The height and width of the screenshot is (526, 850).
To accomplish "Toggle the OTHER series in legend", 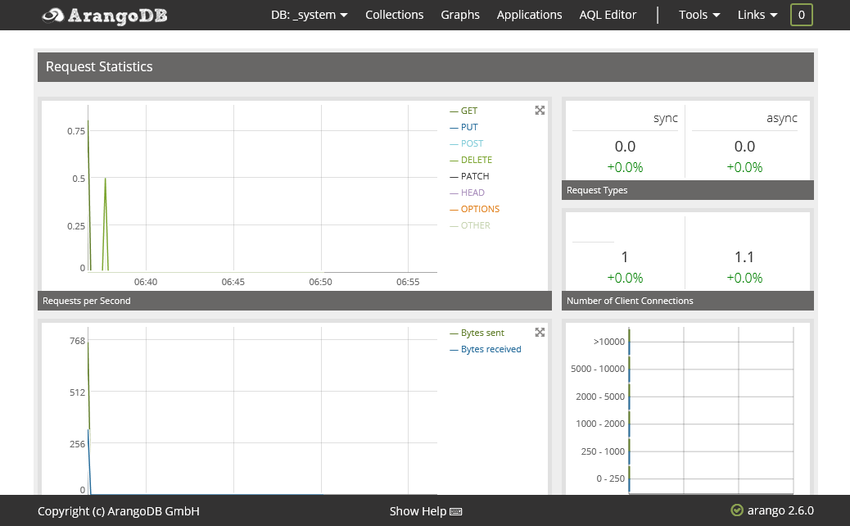I will 470,225.
